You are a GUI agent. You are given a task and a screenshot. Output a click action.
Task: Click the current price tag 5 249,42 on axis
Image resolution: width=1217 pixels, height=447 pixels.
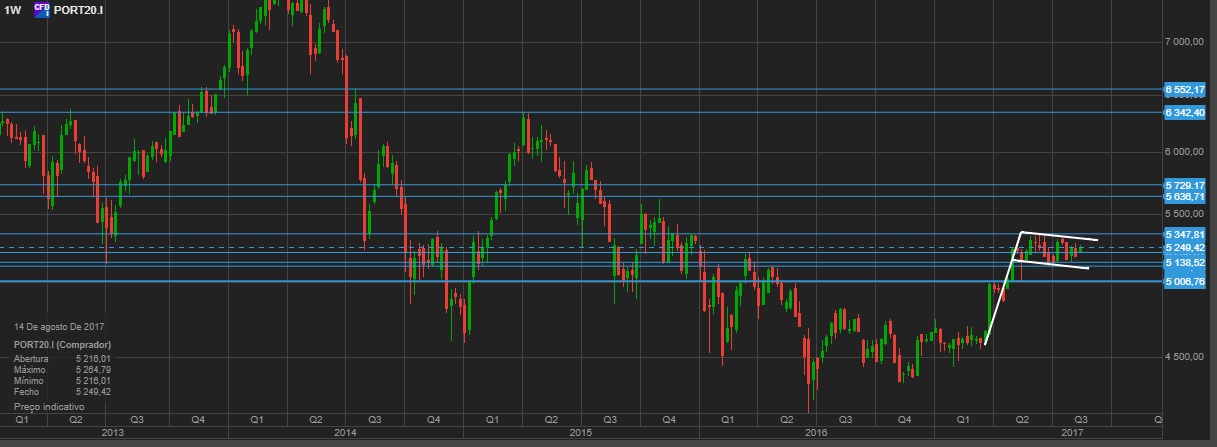tap(1186, 247)
